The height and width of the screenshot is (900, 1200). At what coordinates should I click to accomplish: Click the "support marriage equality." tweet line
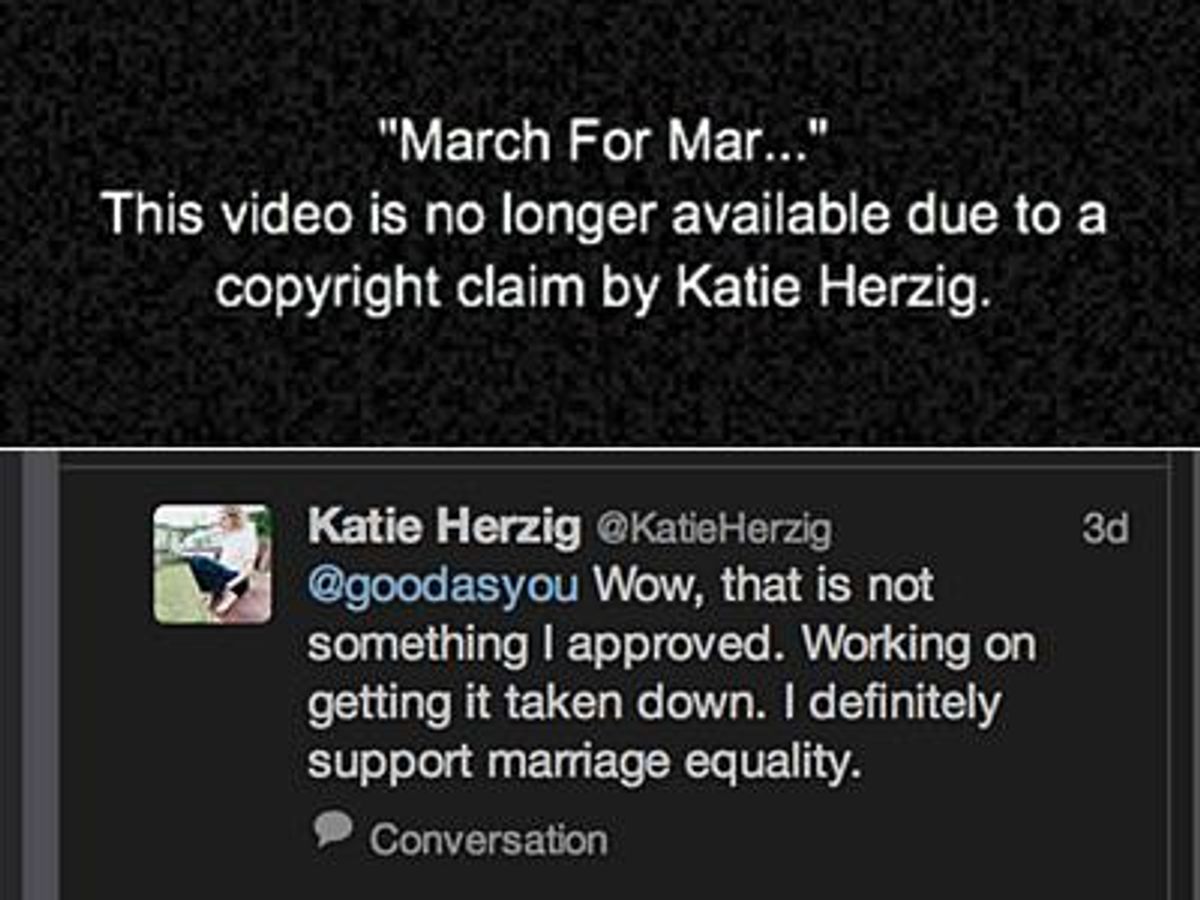(583, 764)
